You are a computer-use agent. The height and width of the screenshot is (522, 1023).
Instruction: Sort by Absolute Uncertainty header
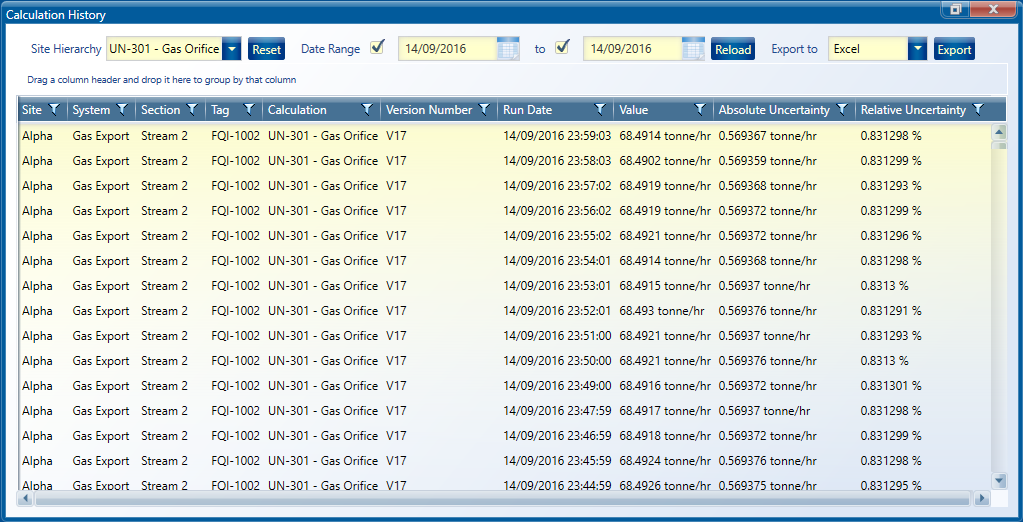(x=774, y=110)
